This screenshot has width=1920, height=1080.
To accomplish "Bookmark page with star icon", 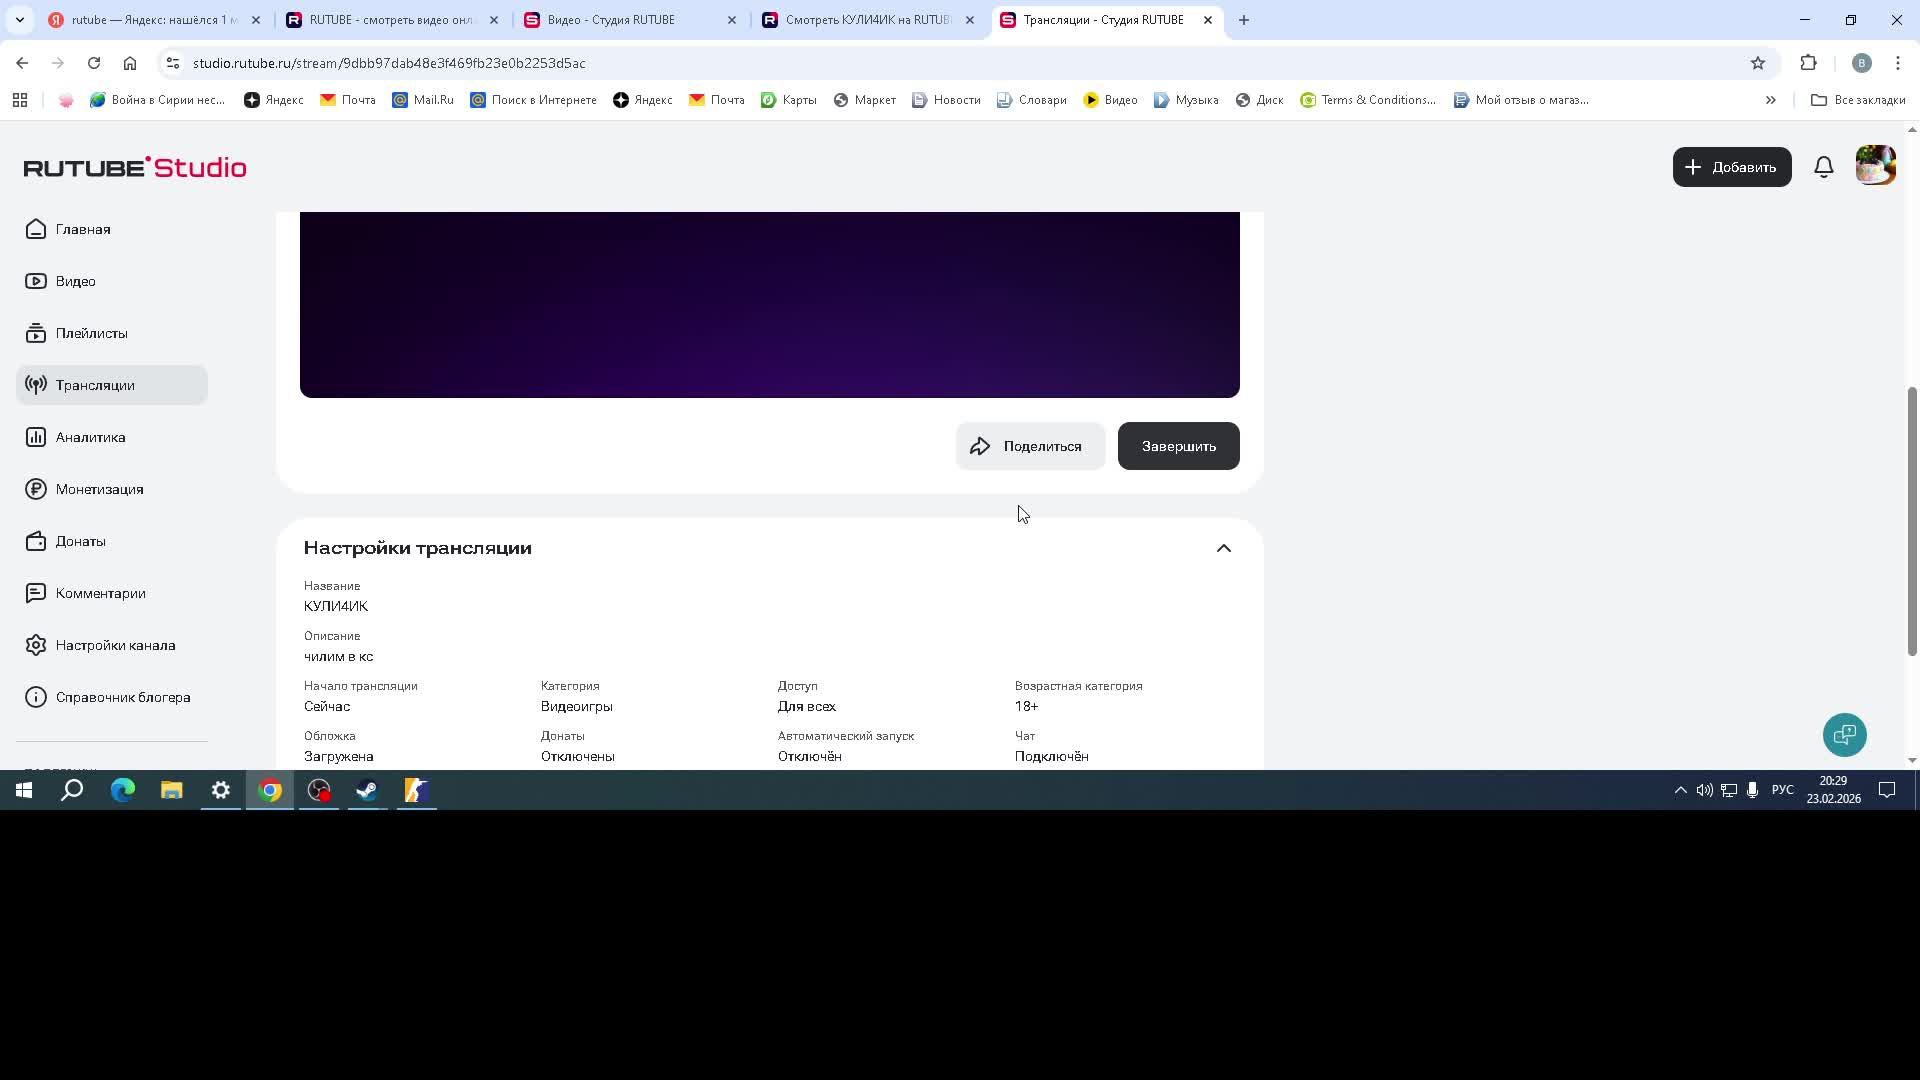I will point(1758,63).
